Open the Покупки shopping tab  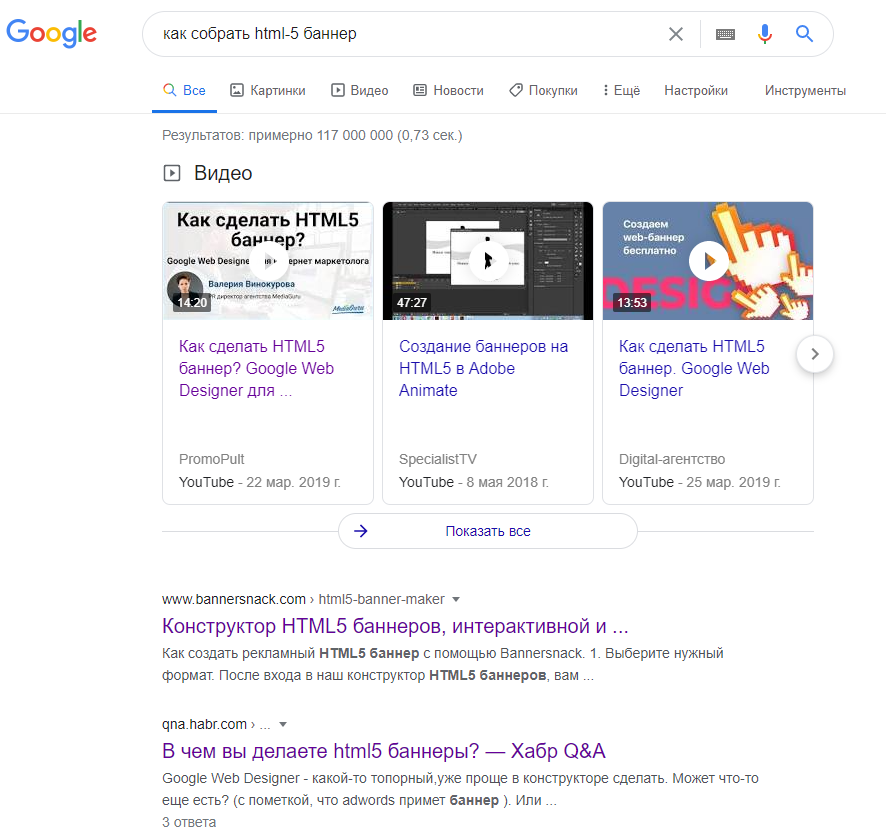[x=543, y=90]
